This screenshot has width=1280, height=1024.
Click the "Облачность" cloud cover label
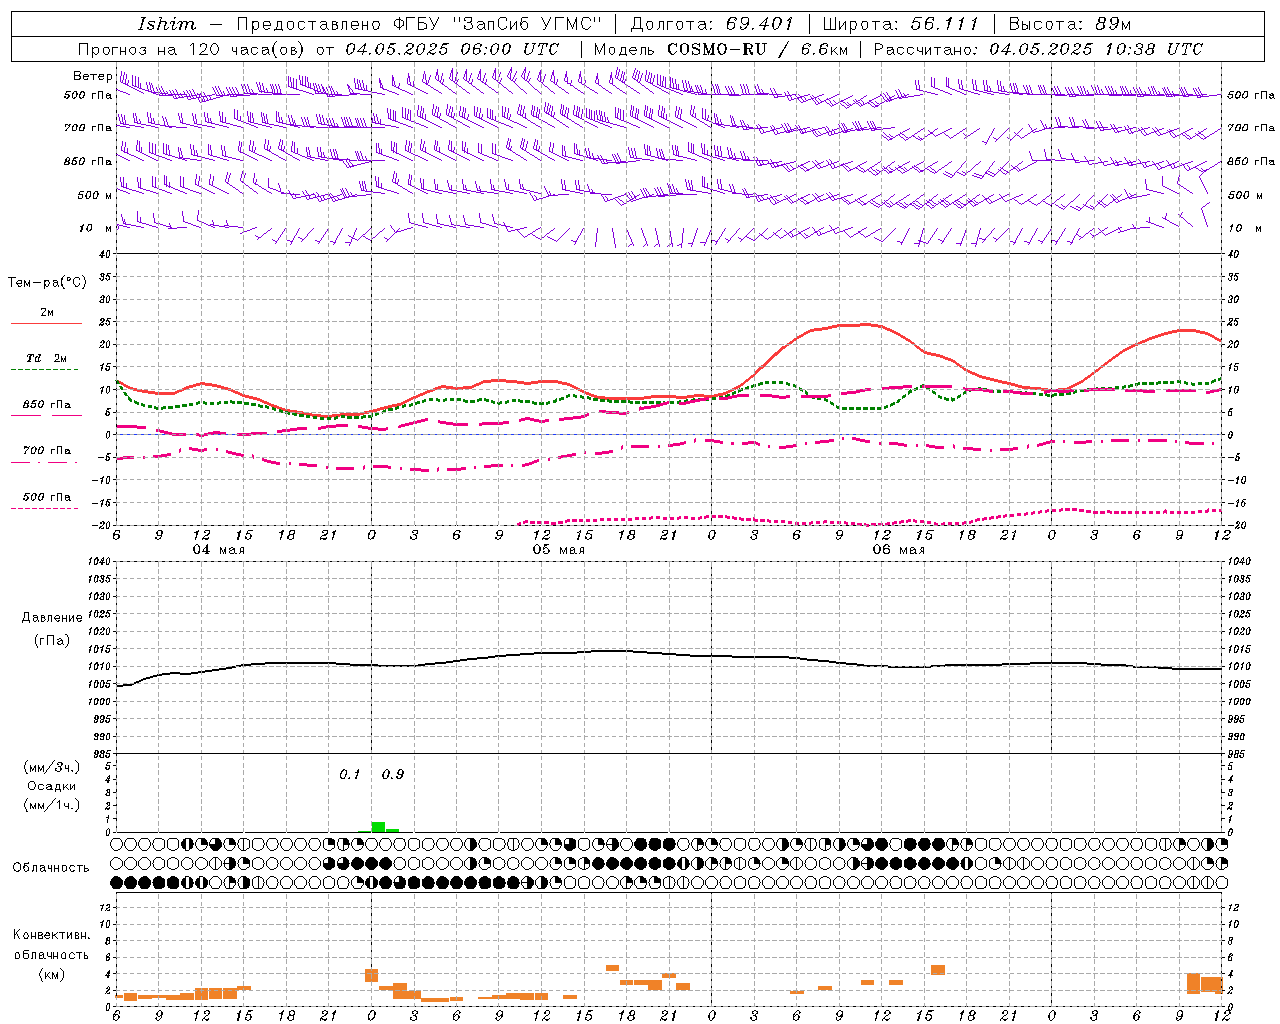tap(51, 868)
